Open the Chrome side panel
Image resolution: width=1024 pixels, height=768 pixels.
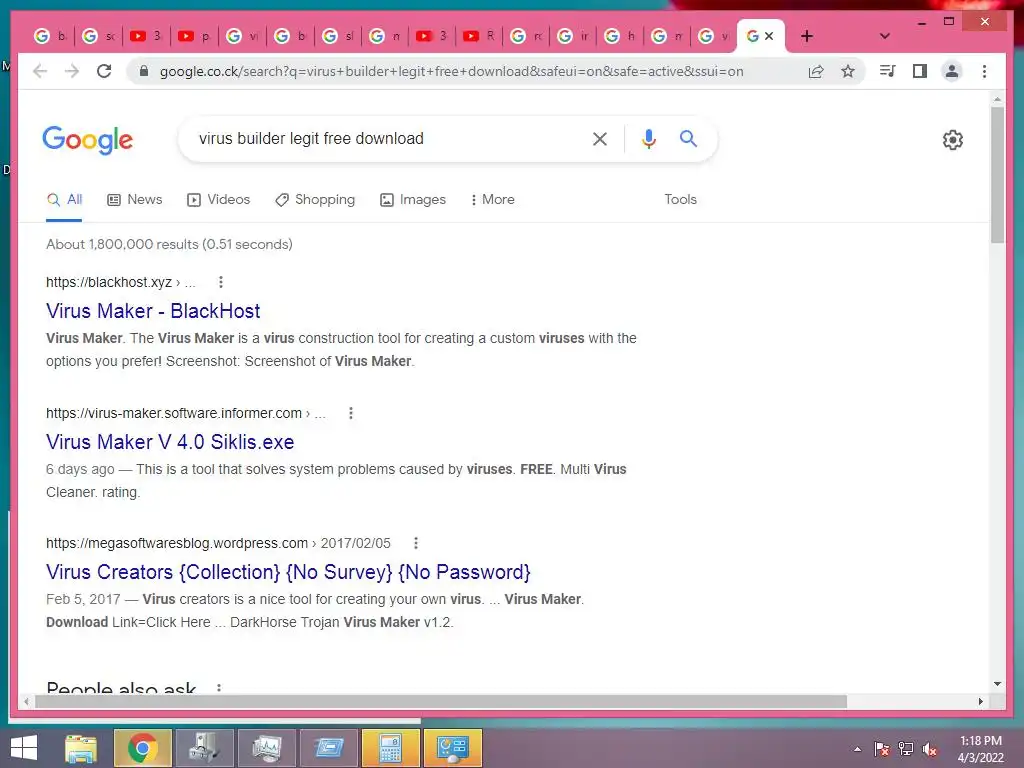point(920,71)
